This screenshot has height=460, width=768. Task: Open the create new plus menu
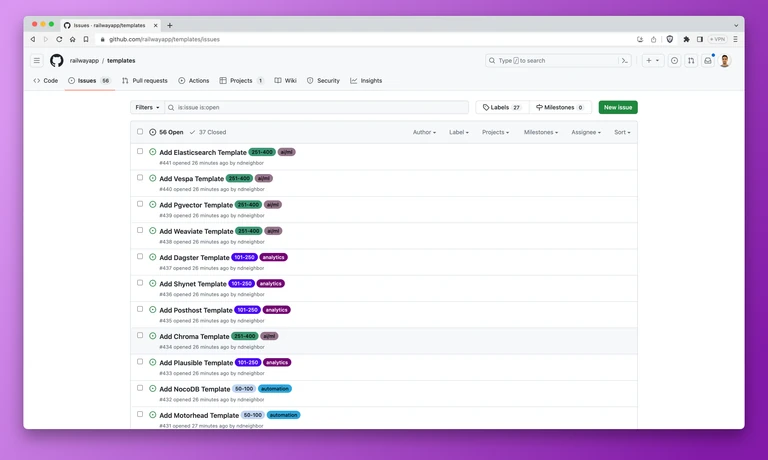coord(652,61)
